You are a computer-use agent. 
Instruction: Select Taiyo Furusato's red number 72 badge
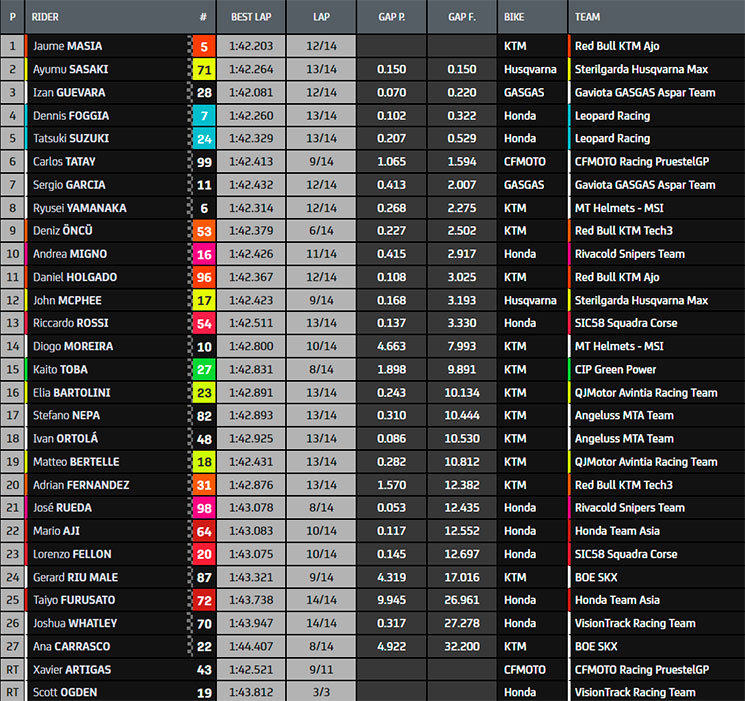click(203, 600)
